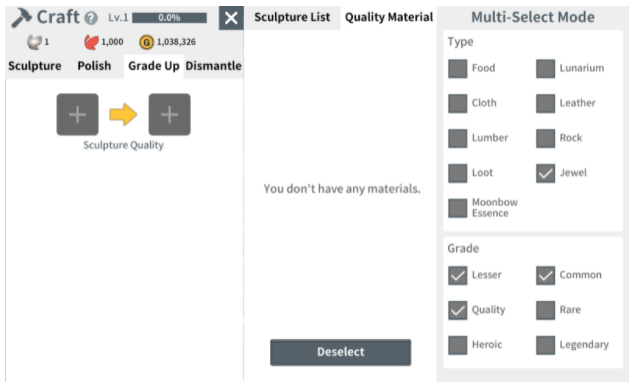The image size is (636, 389).
Task: Add sculpture in the left plus slot
Action: [x=77, y=115]
